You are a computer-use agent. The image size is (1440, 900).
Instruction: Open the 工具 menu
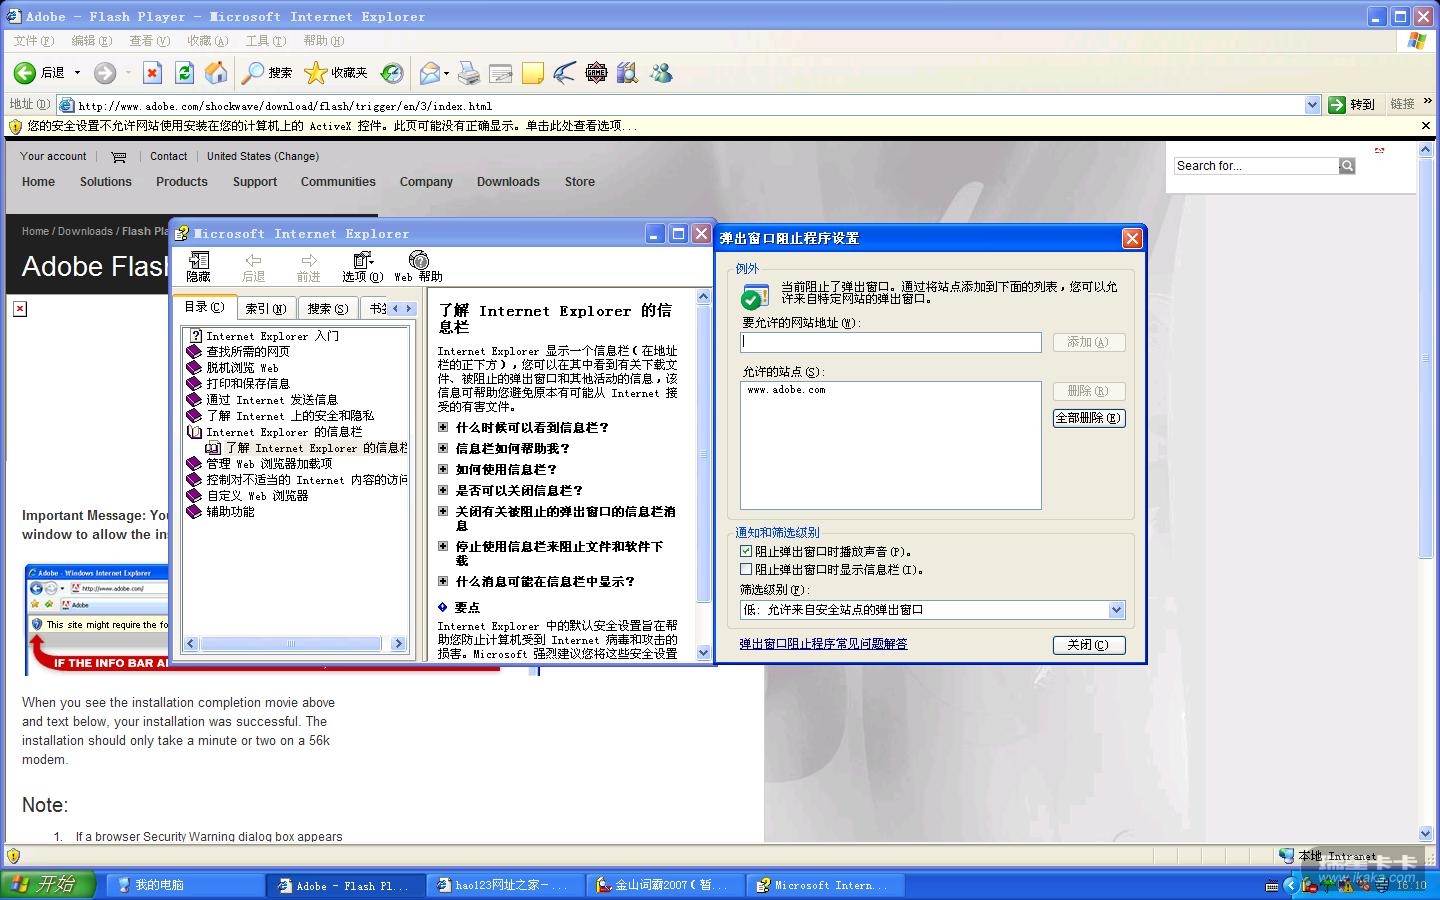click(266, 41)
